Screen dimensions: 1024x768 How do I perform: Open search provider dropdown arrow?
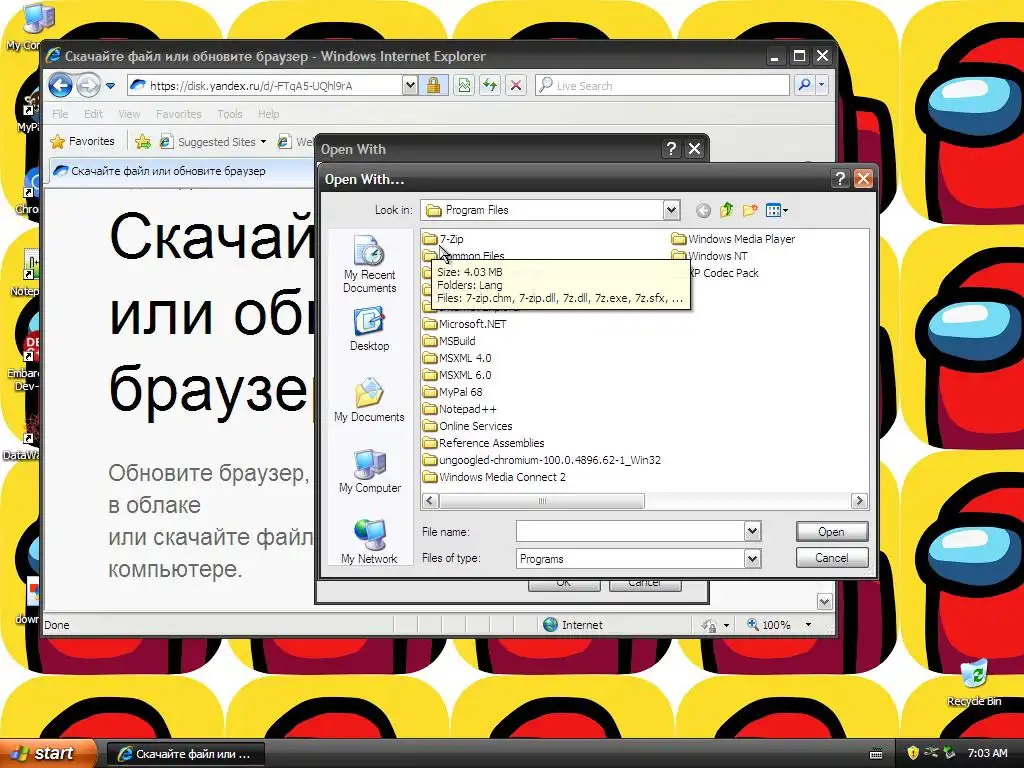(x=822, y=85)
